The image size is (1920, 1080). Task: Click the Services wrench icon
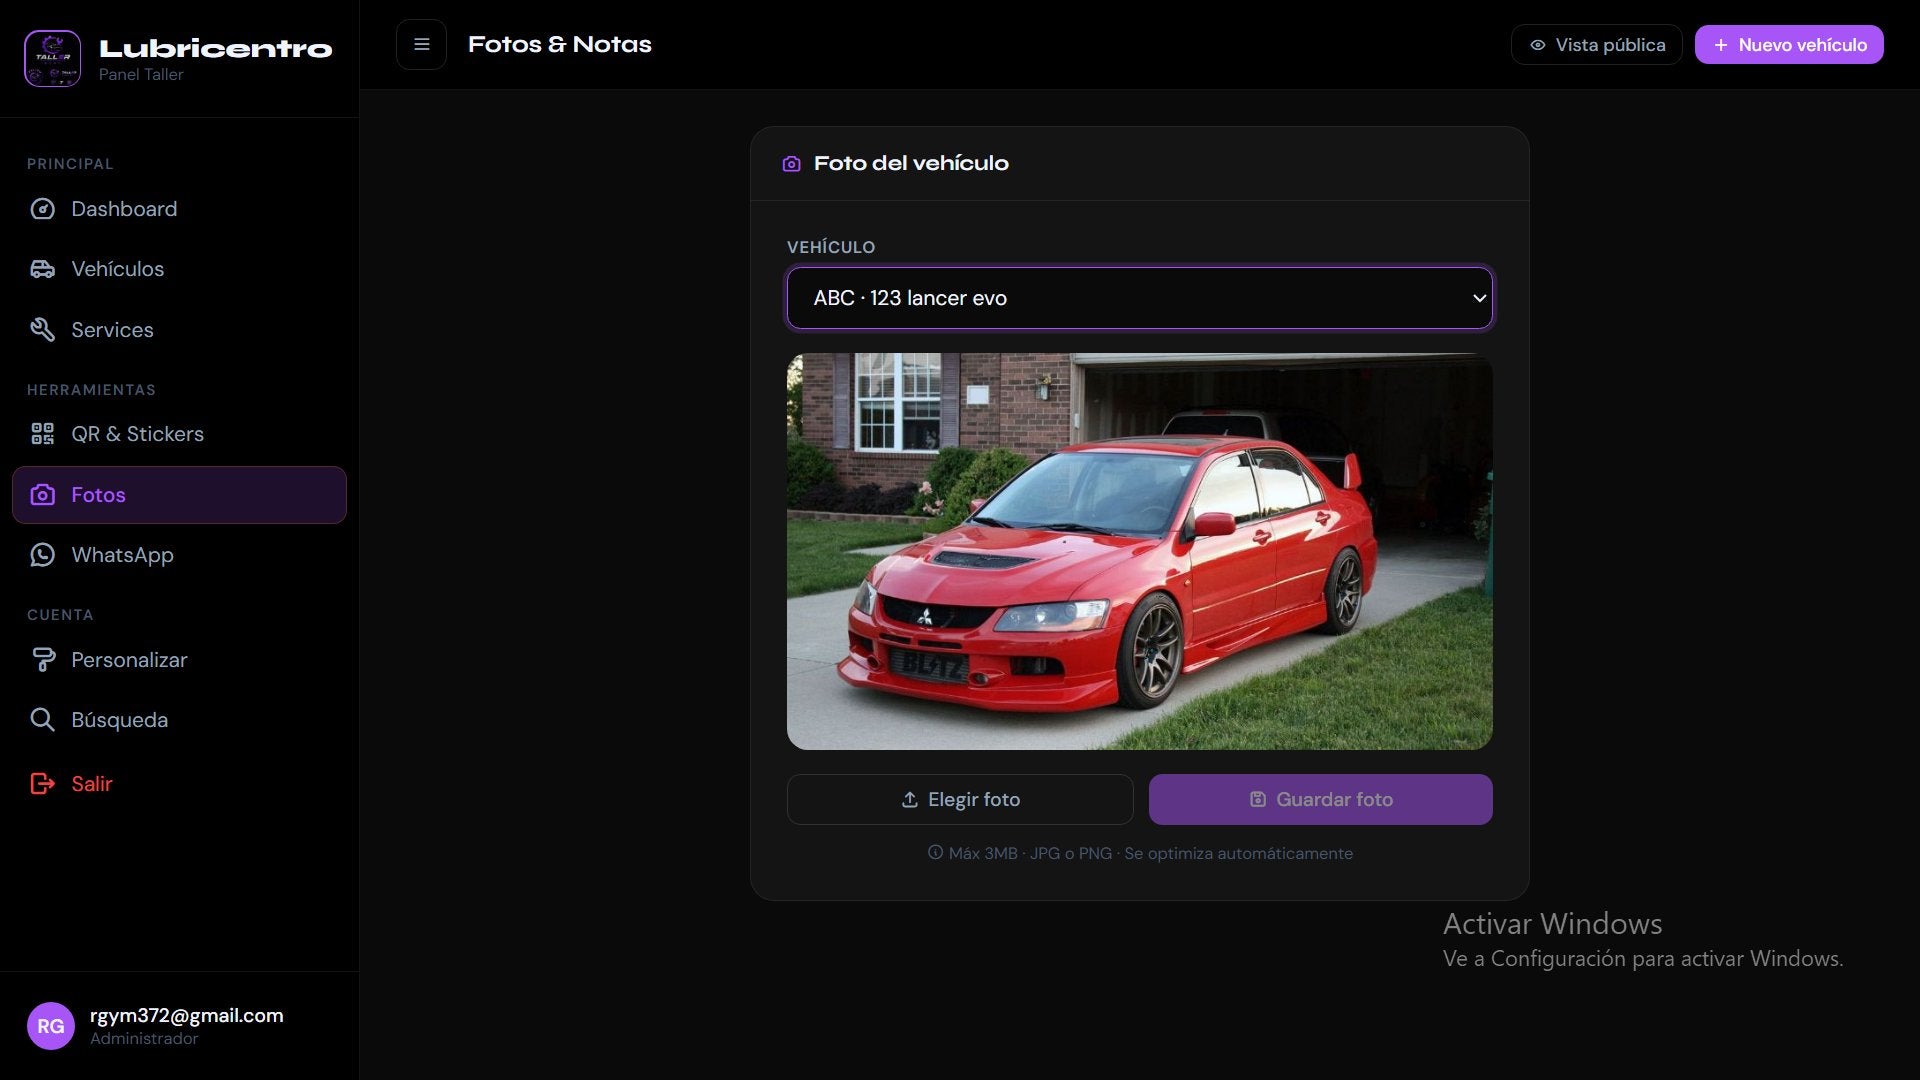click(x=42, y=330)
